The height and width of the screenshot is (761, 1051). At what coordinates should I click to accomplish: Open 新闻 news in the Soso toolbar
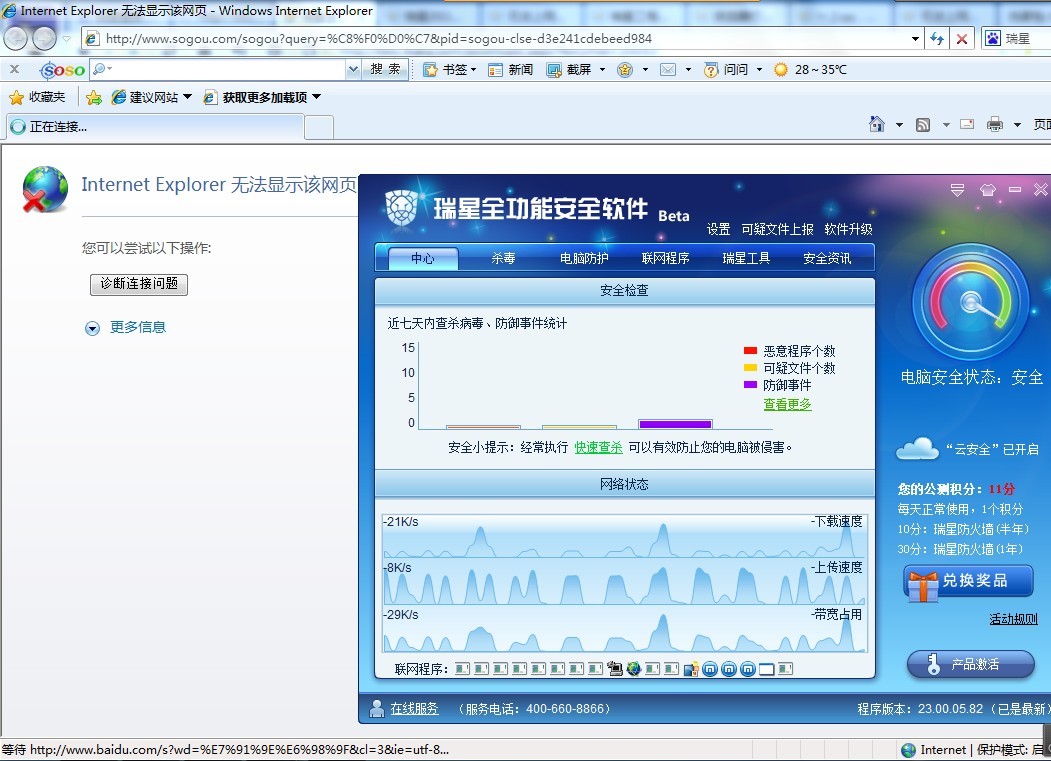point(511,70)
